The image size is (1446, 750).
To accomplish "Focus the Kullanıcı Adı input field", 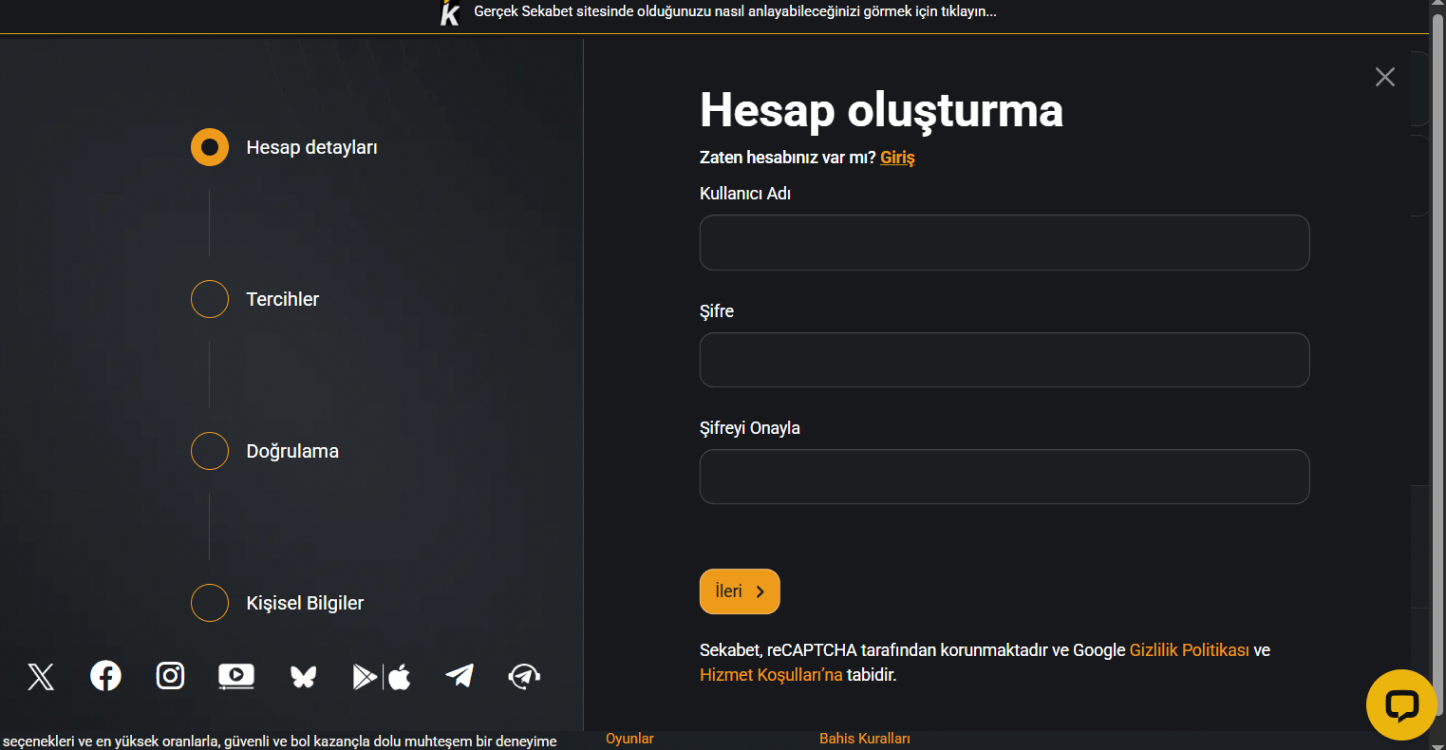I will 1004,243.
